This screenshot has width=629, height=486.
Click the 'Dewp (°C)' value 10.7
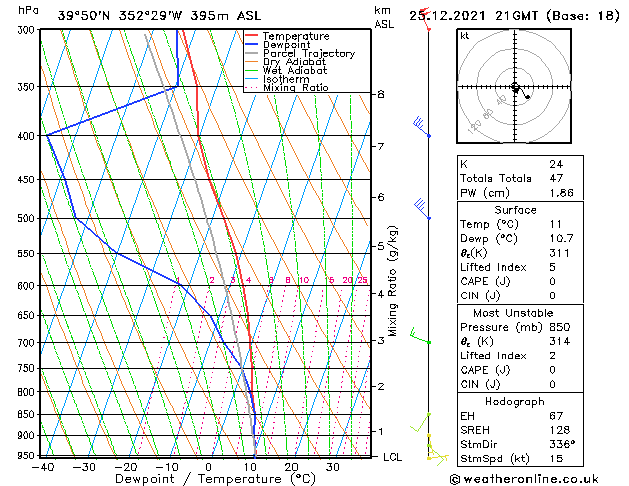tap(561, 239)
